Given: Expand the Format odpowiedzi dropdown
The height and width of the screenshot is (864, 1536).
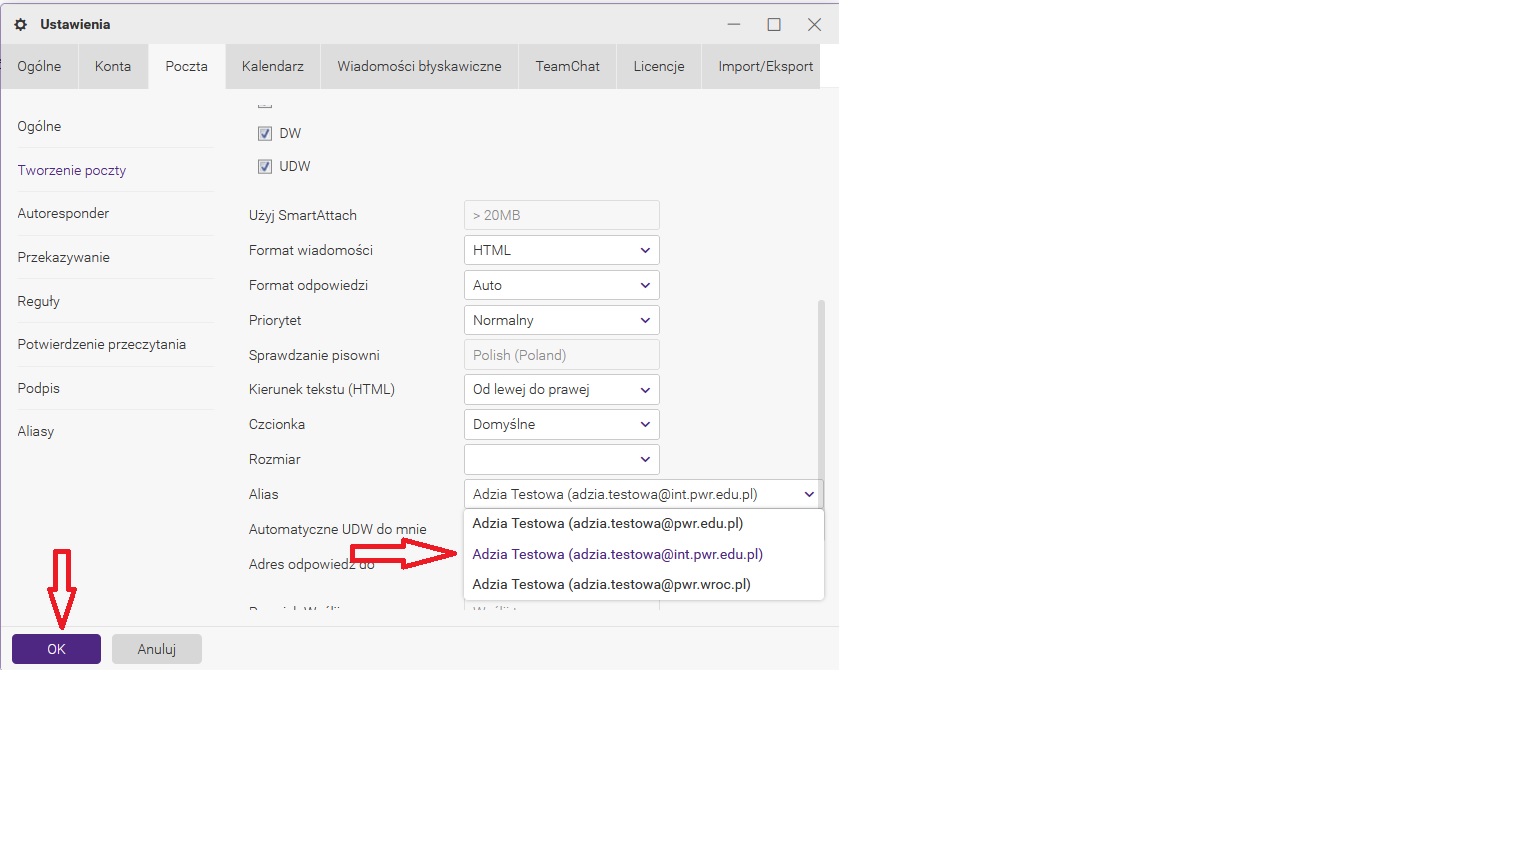Looking at the screenshot, I should pos(561,285).
